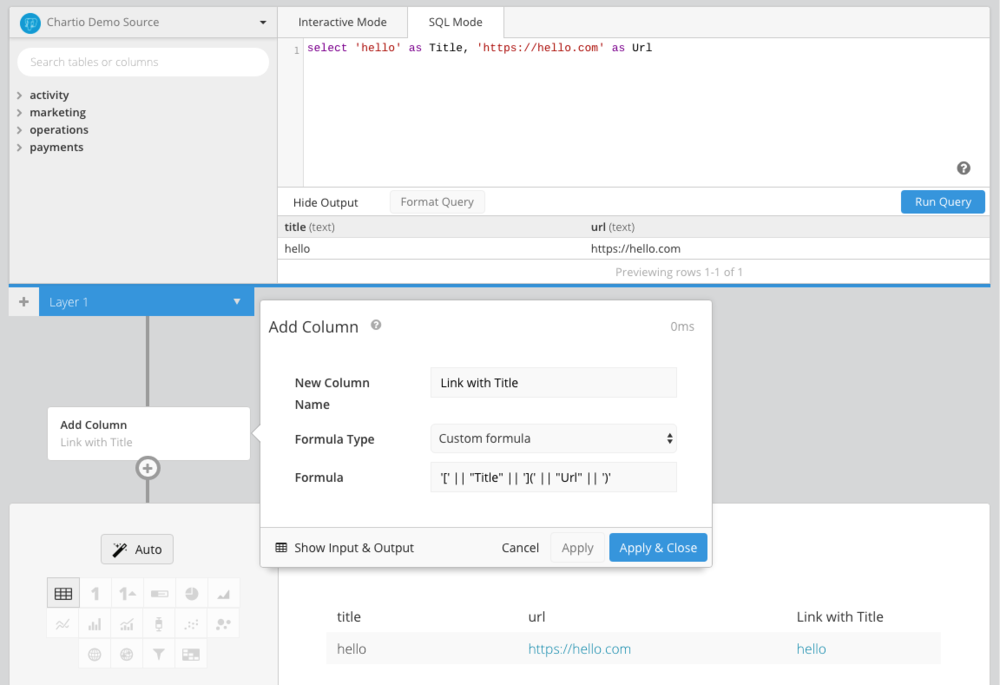1000x685 pixels.
Task: Click the Auto chart type button
Action: click(x=137, y=549)
